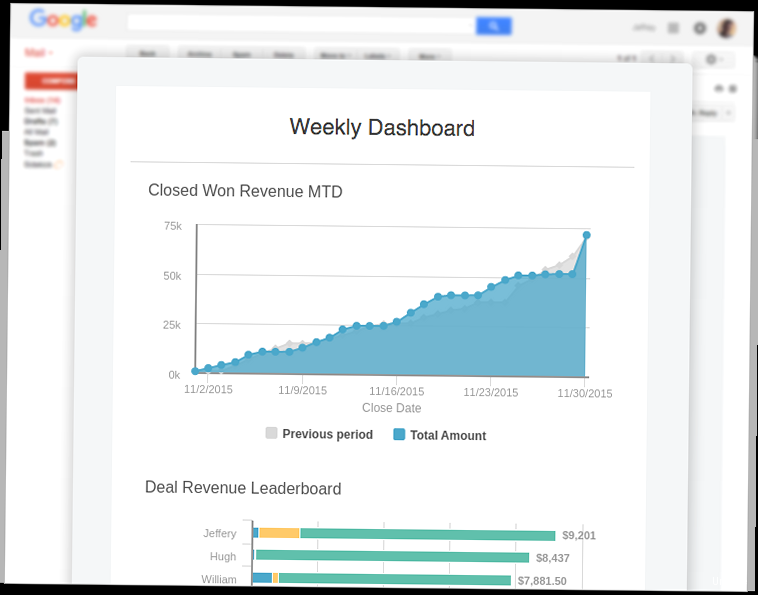Expand the Mail dropdown menu
This screenshot has height=595, width=758.
[39, 52]
